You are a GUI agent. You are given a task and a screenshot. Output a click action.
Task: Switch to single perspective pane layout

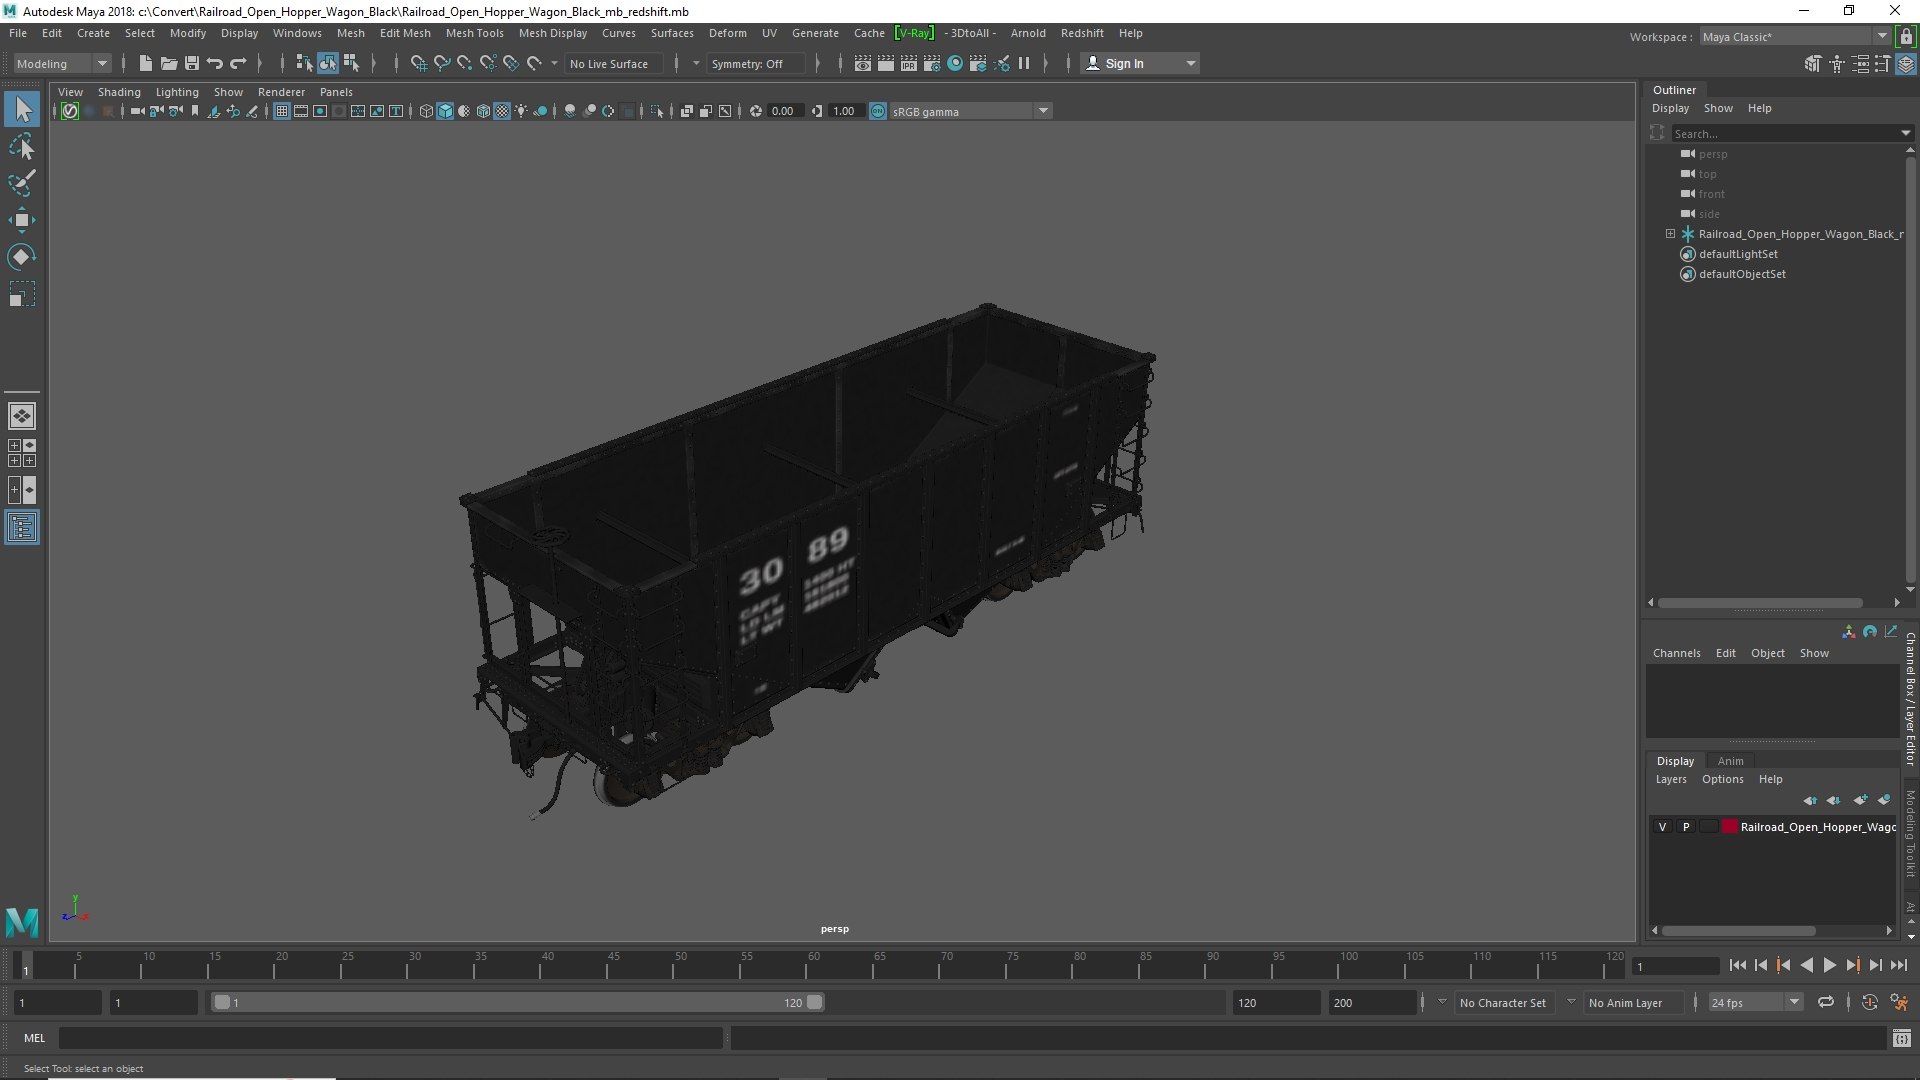22,416
